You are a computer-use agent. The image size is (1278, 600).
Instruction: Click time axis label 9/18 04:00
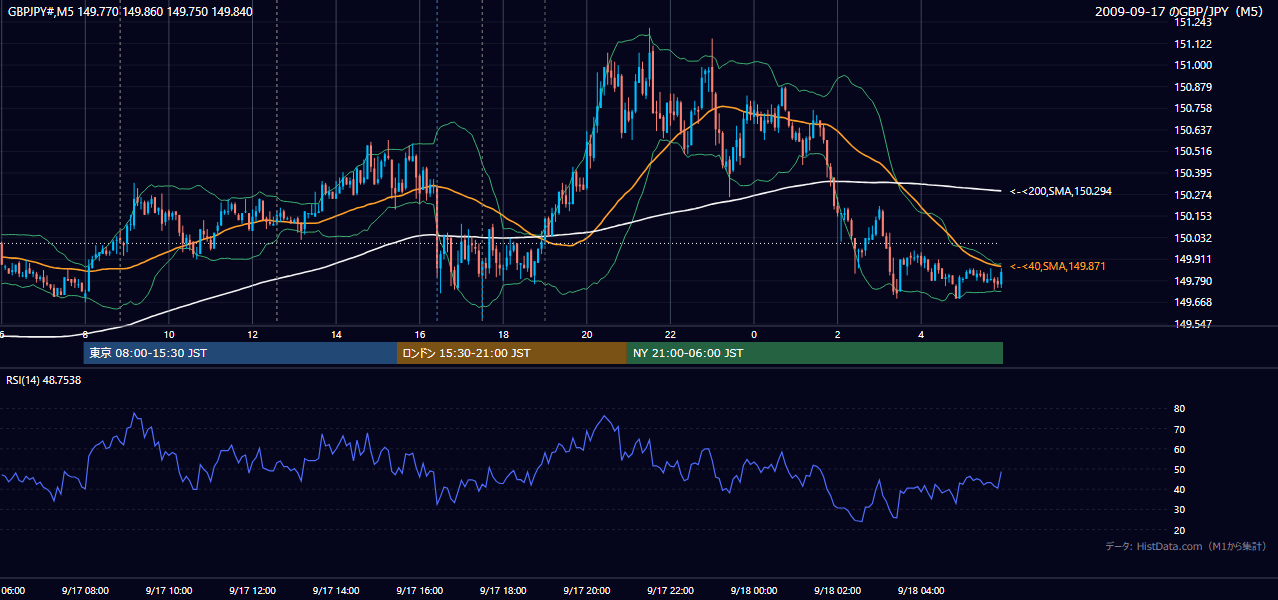pos(921,590)
